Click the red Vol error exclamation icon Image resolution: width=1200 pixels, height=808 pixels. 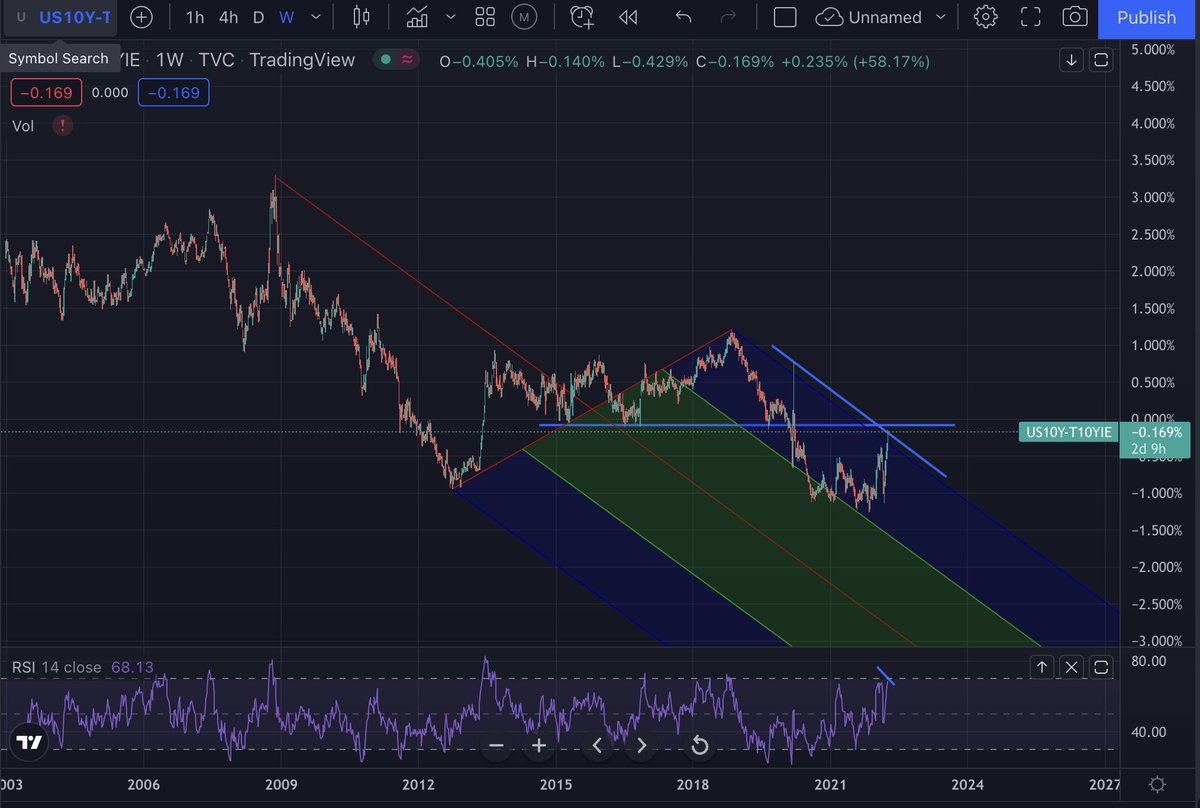coord(62,125)
